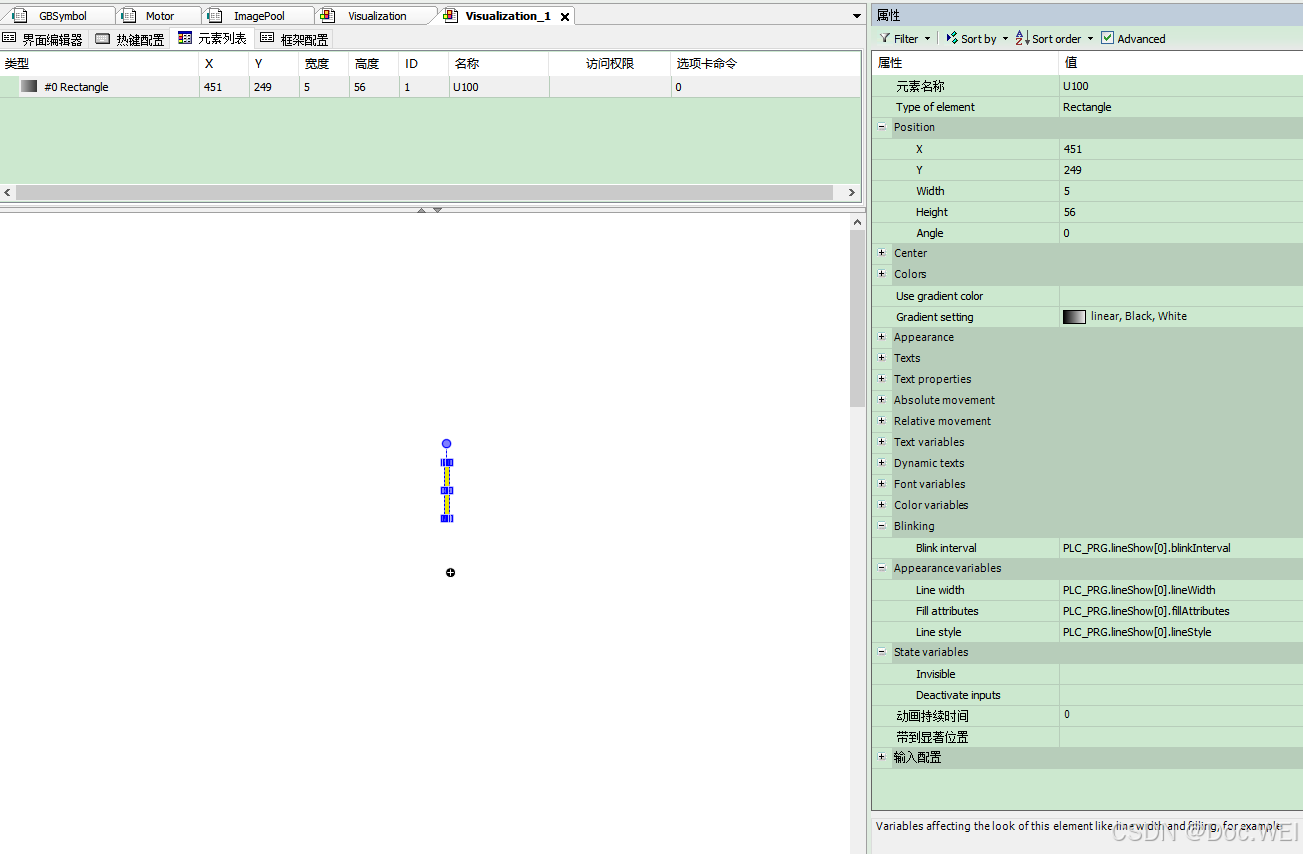Switch to the GBSymbol editor tab
This screenshot has height=854, width=1303.
coord(62,16)
